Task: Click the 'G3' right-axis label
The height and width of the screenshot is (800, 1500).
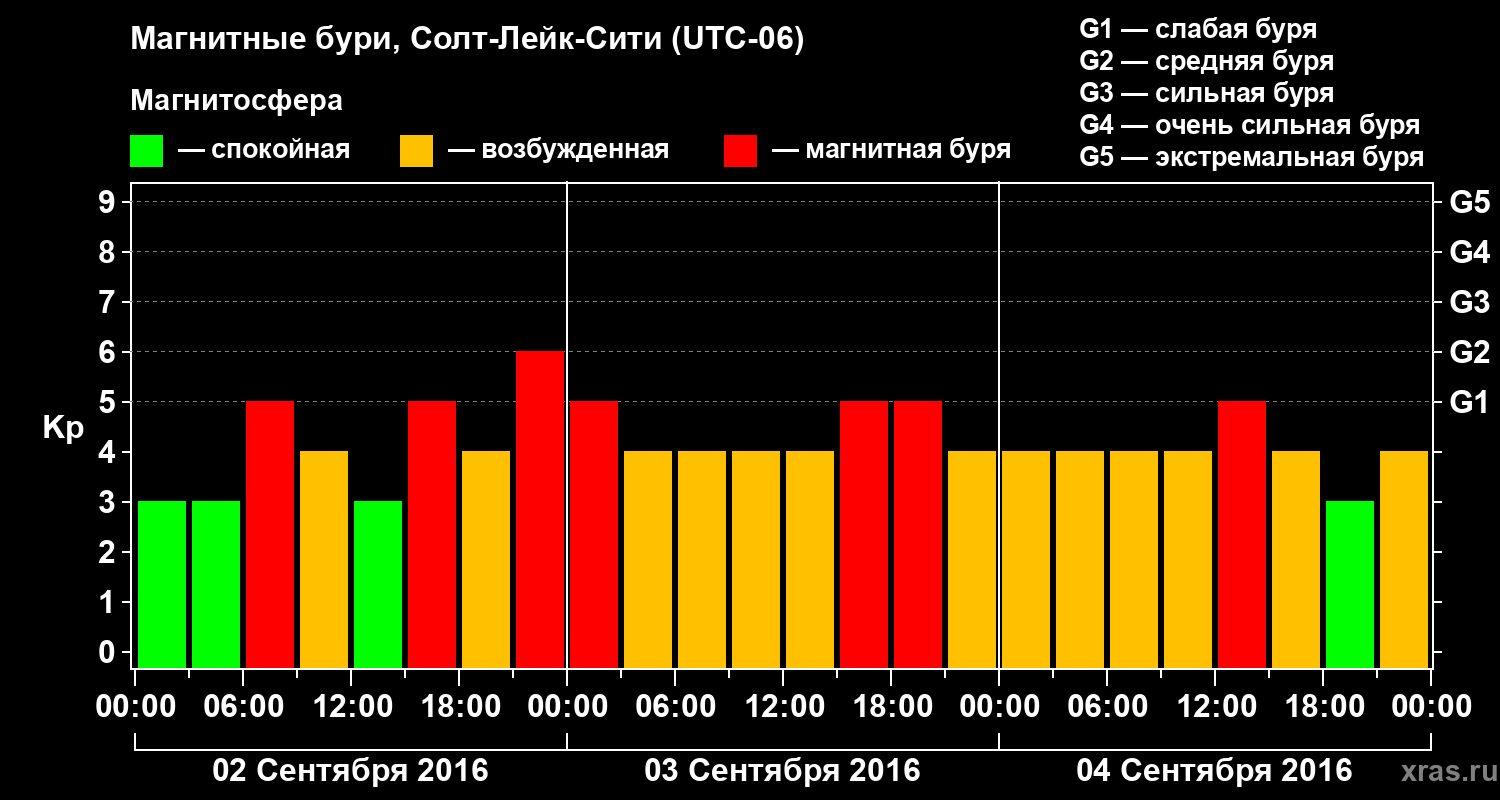Action: pyautogui.click(x=1469, y=303)
